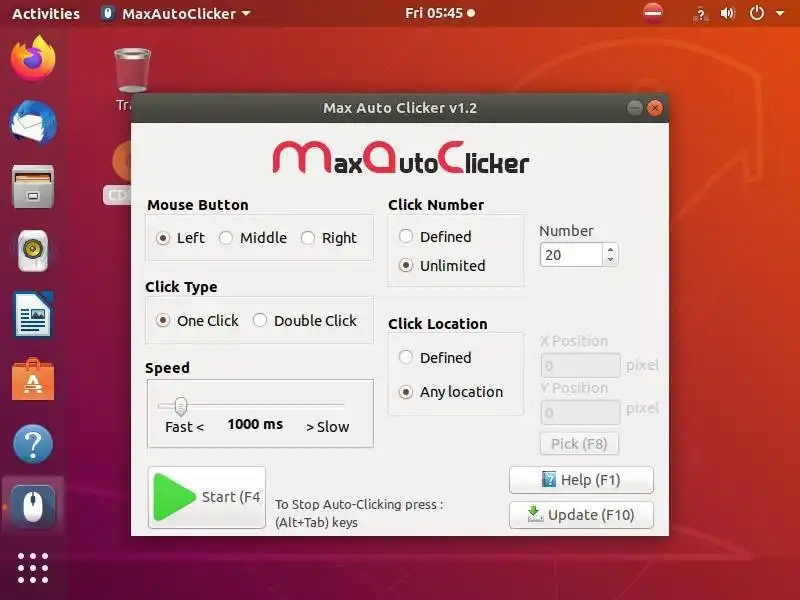Open the Help question mark dock icon
Screen dimensions: 800x600
[x=33, y=443]
